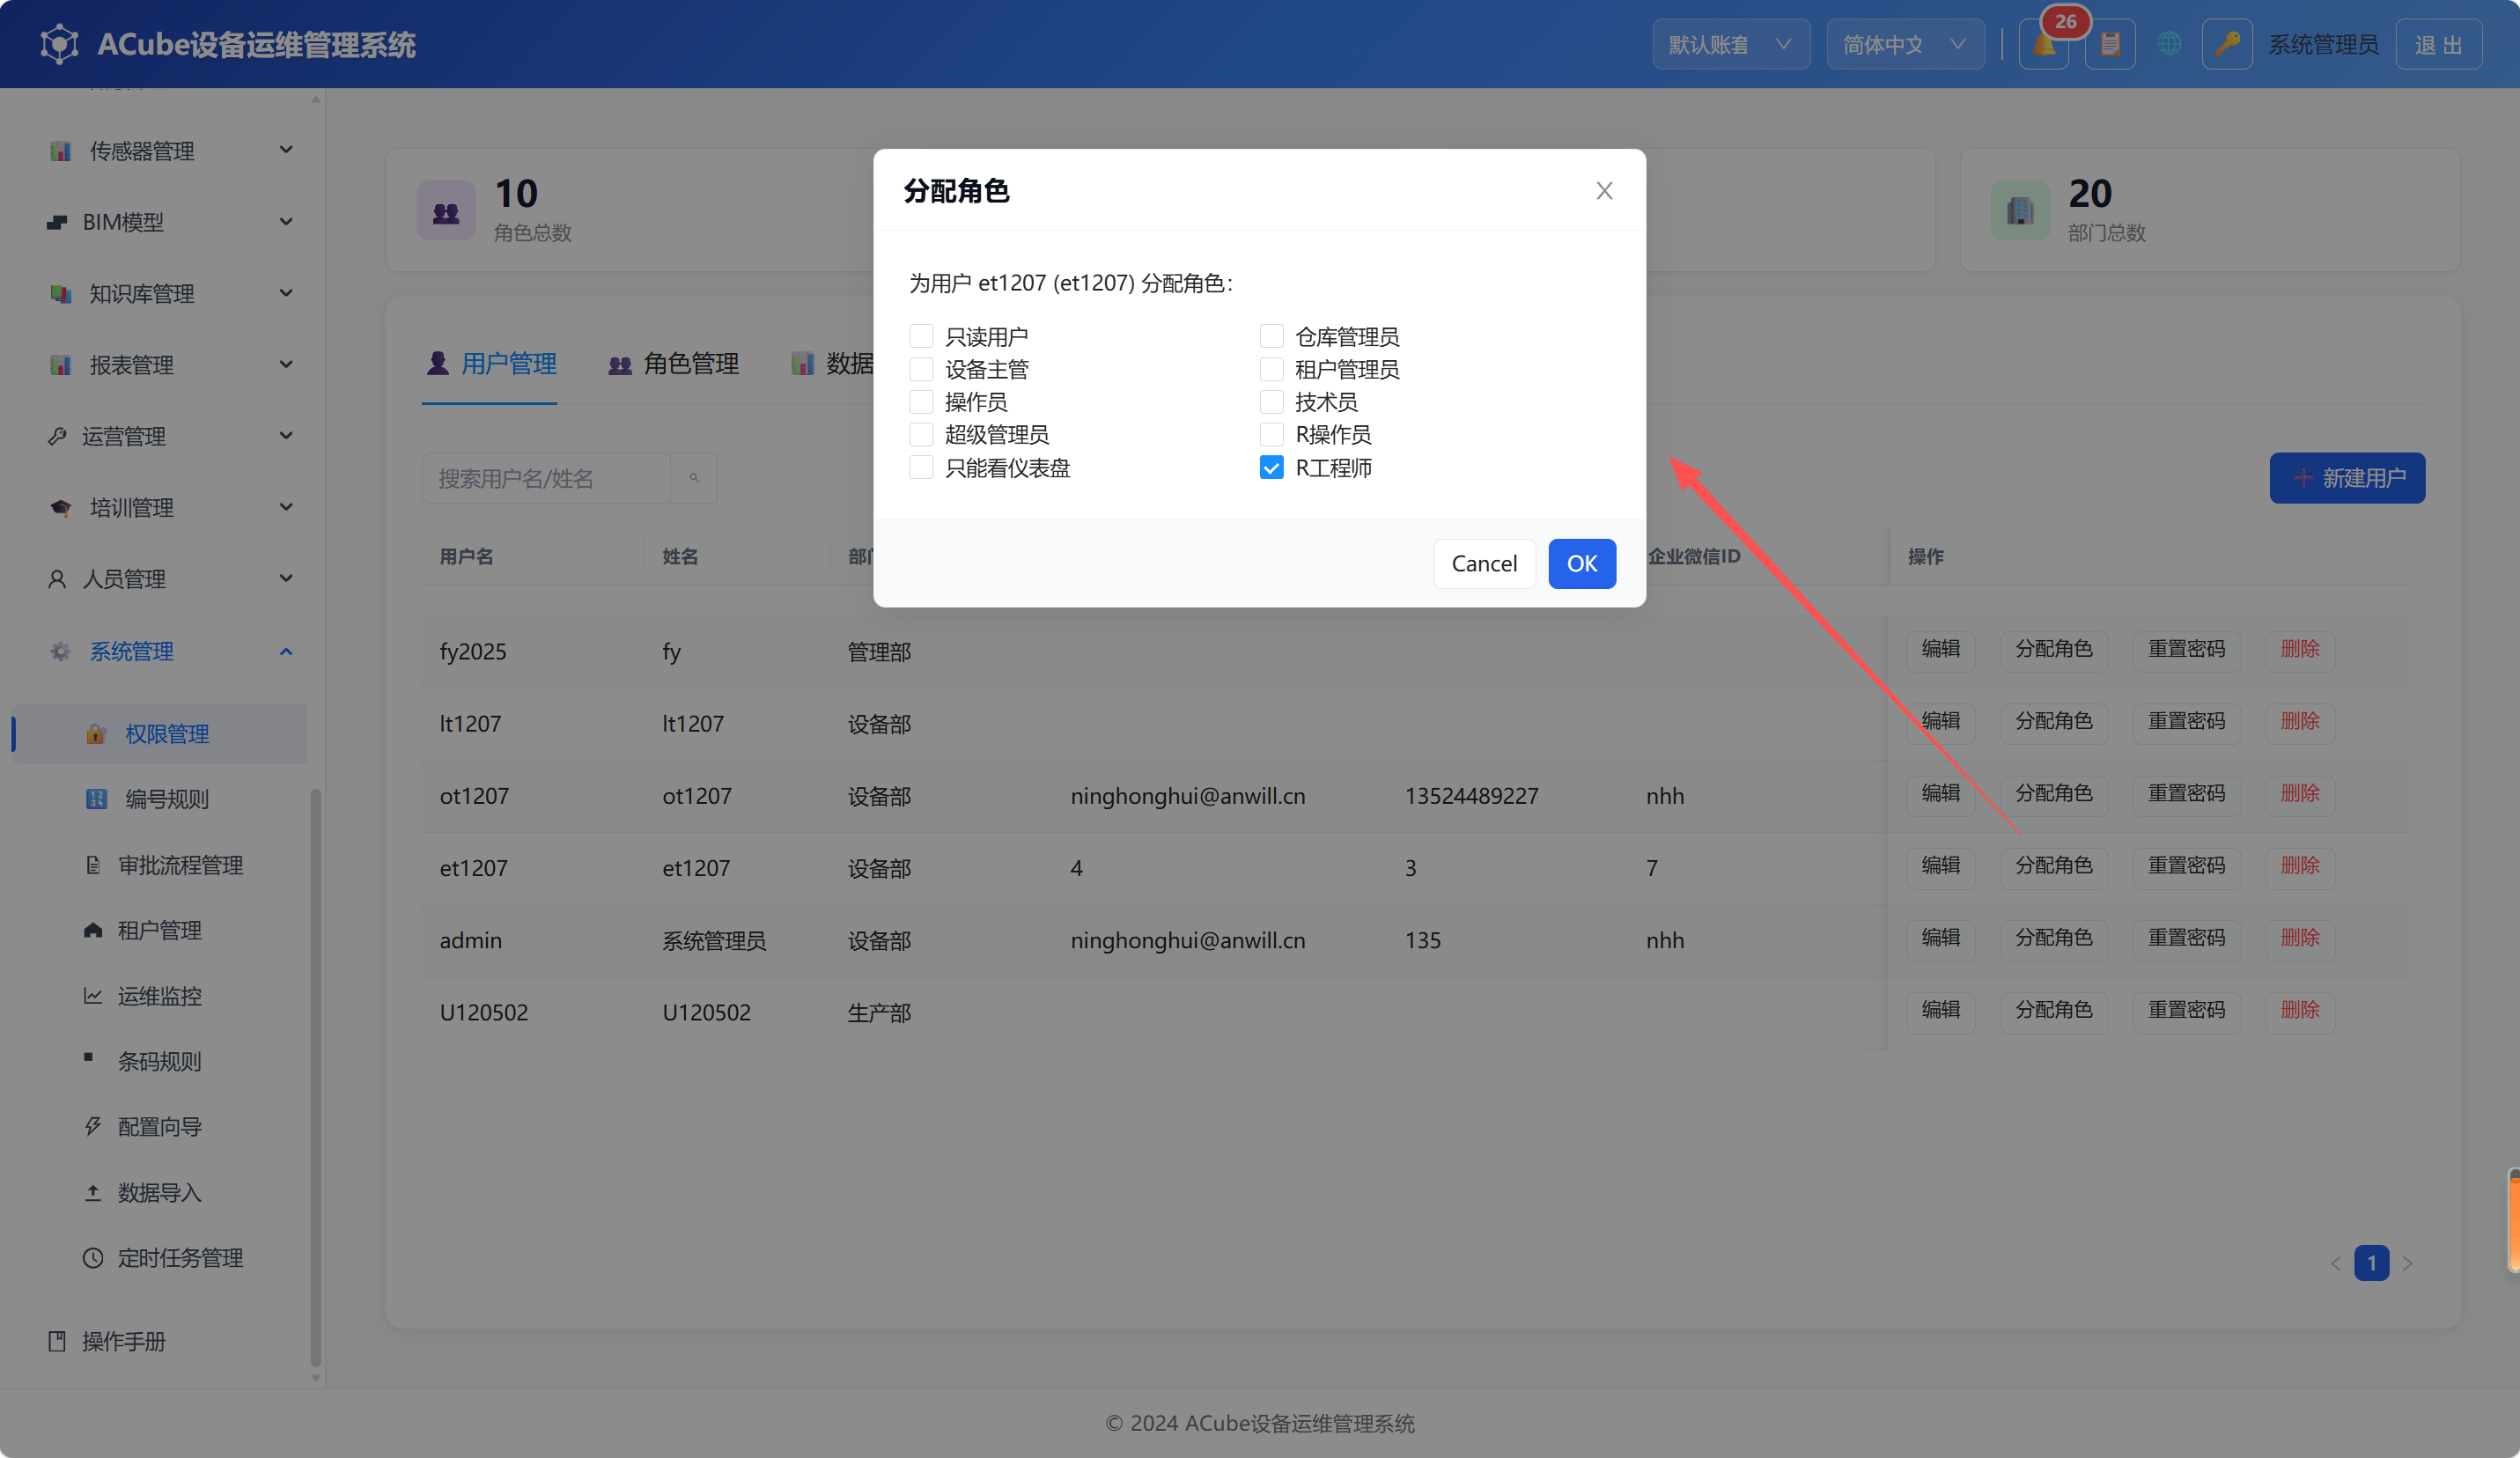Switch to 用户管理 tab
Image resolution: width=2520 pixels, height=1458 pixels.
[x=490, y=364]
